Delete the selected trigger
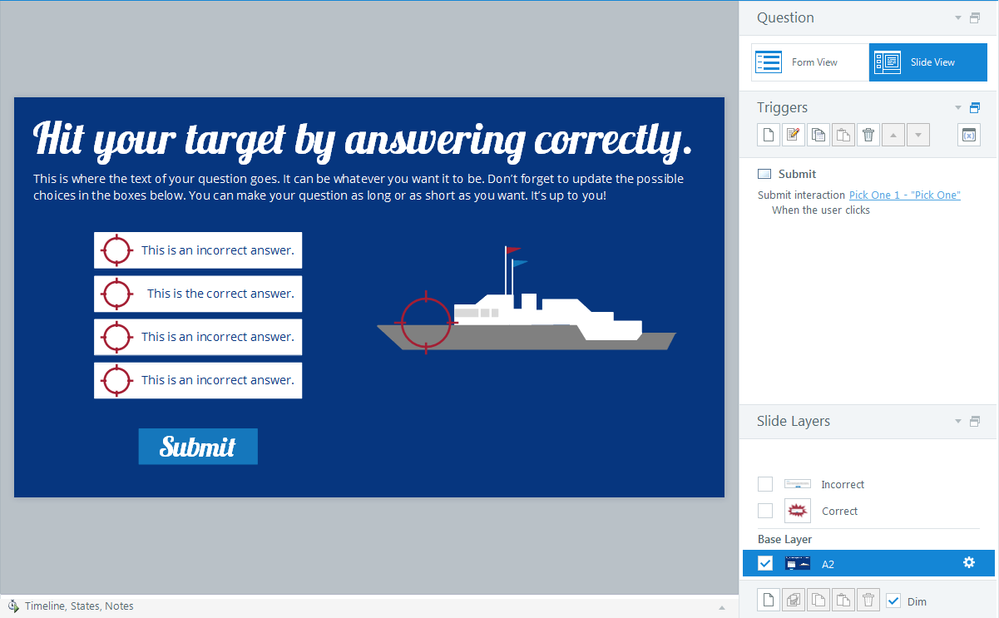The height and width of the screenshot is (618, 999). [868, 135]
